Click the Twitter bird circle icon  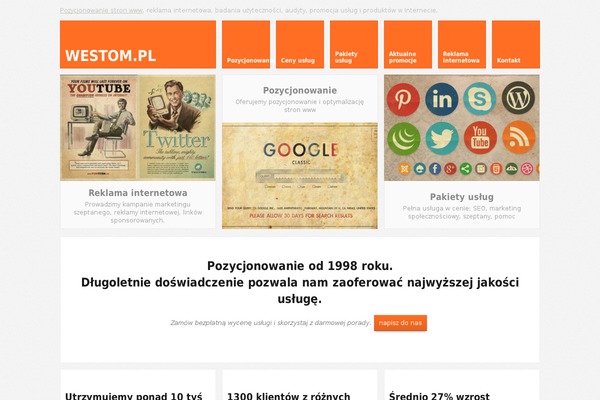click(x=442, y=138)
